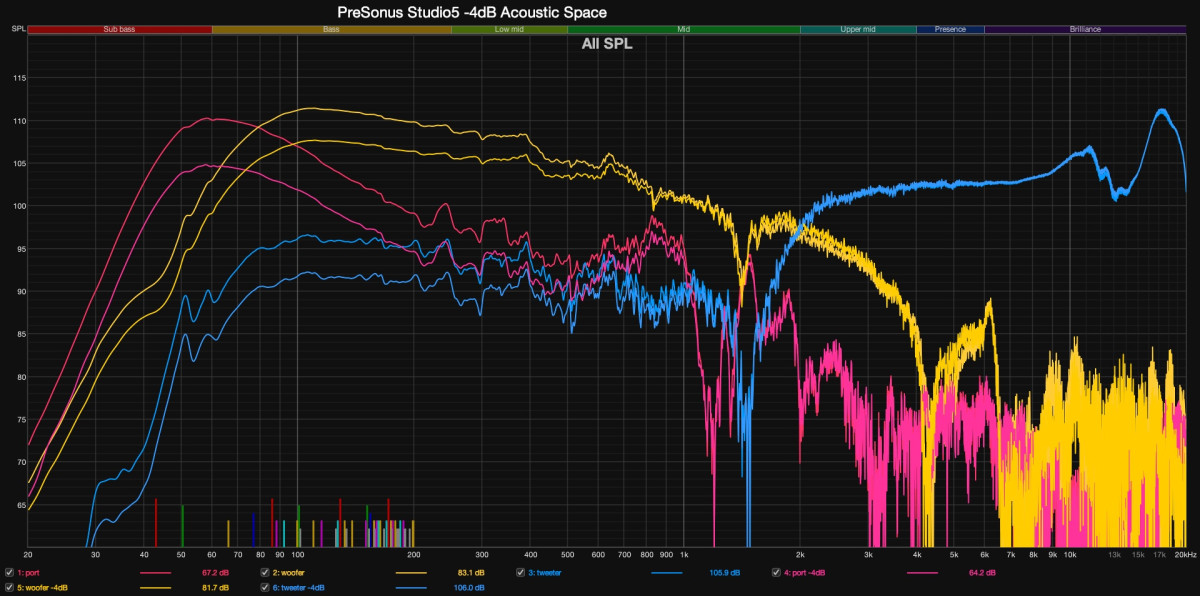Image resolution: width=1200 pixels, height=596 pixels.
Task: Click the '10k' tick on the frequency axis
Action: [x=1070, y=554]
